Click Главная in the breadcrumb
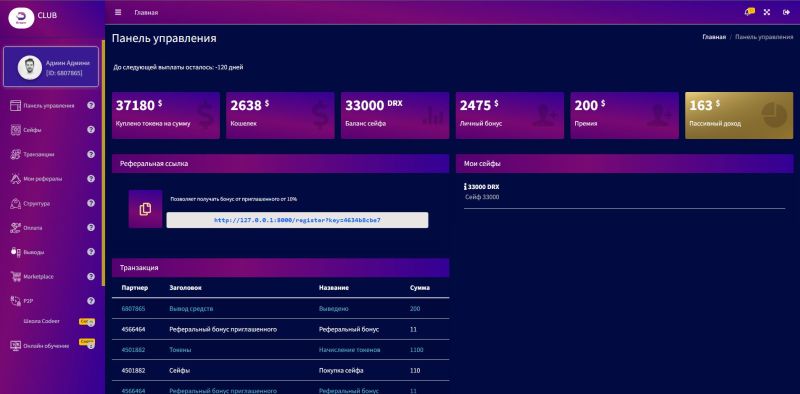The height and width of the screenshot is (394, 800). pos(714,37)
